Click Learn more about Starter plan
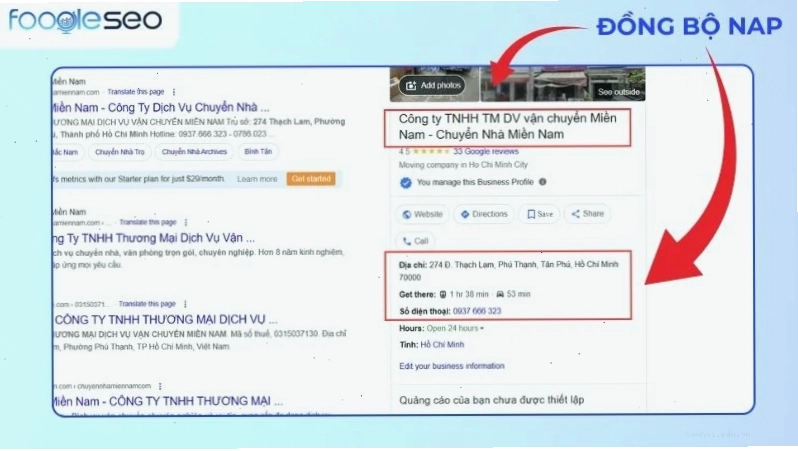 click(257, 179)
